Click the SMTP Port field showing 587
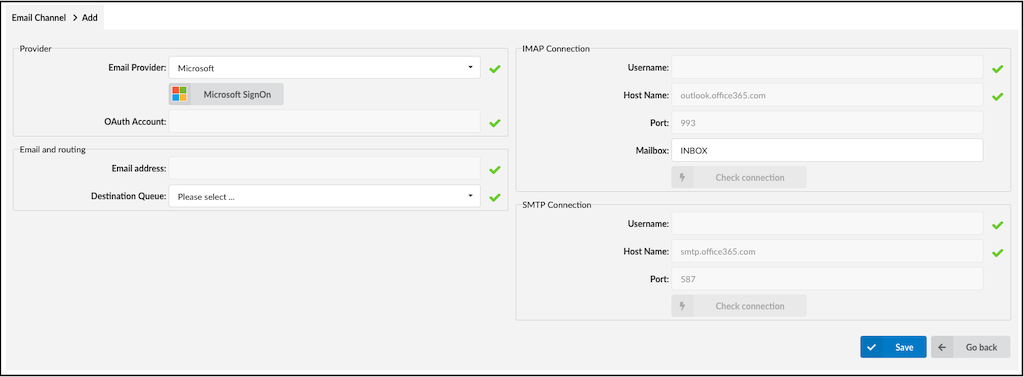1024x377 pixels. click(827, 278)
